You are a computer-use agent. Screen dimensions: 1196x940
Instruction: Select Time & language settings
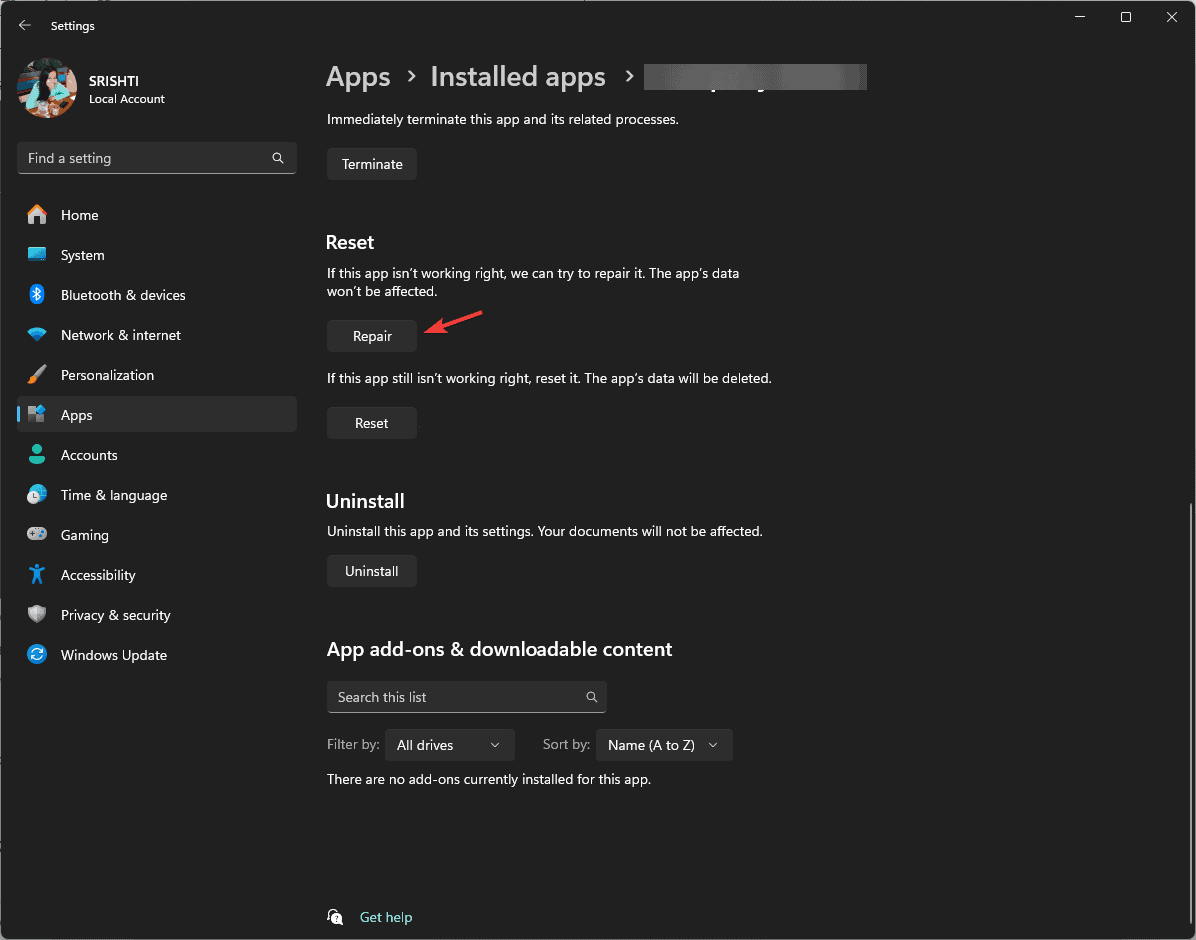click(x=112, y=494)
